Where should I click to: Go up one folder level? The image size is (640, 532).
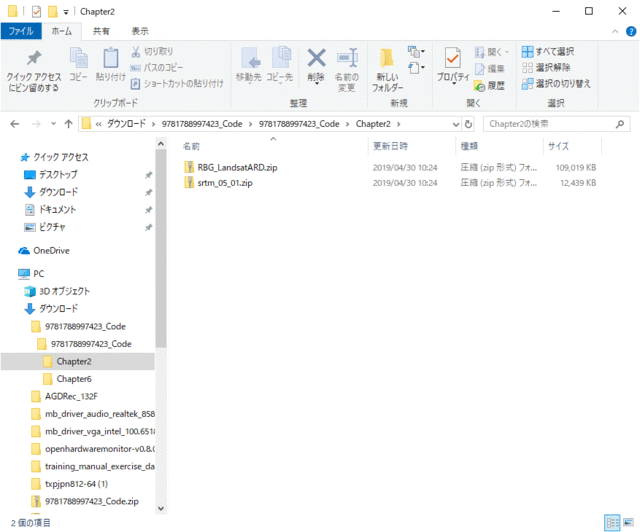click(x=67, y=124)
